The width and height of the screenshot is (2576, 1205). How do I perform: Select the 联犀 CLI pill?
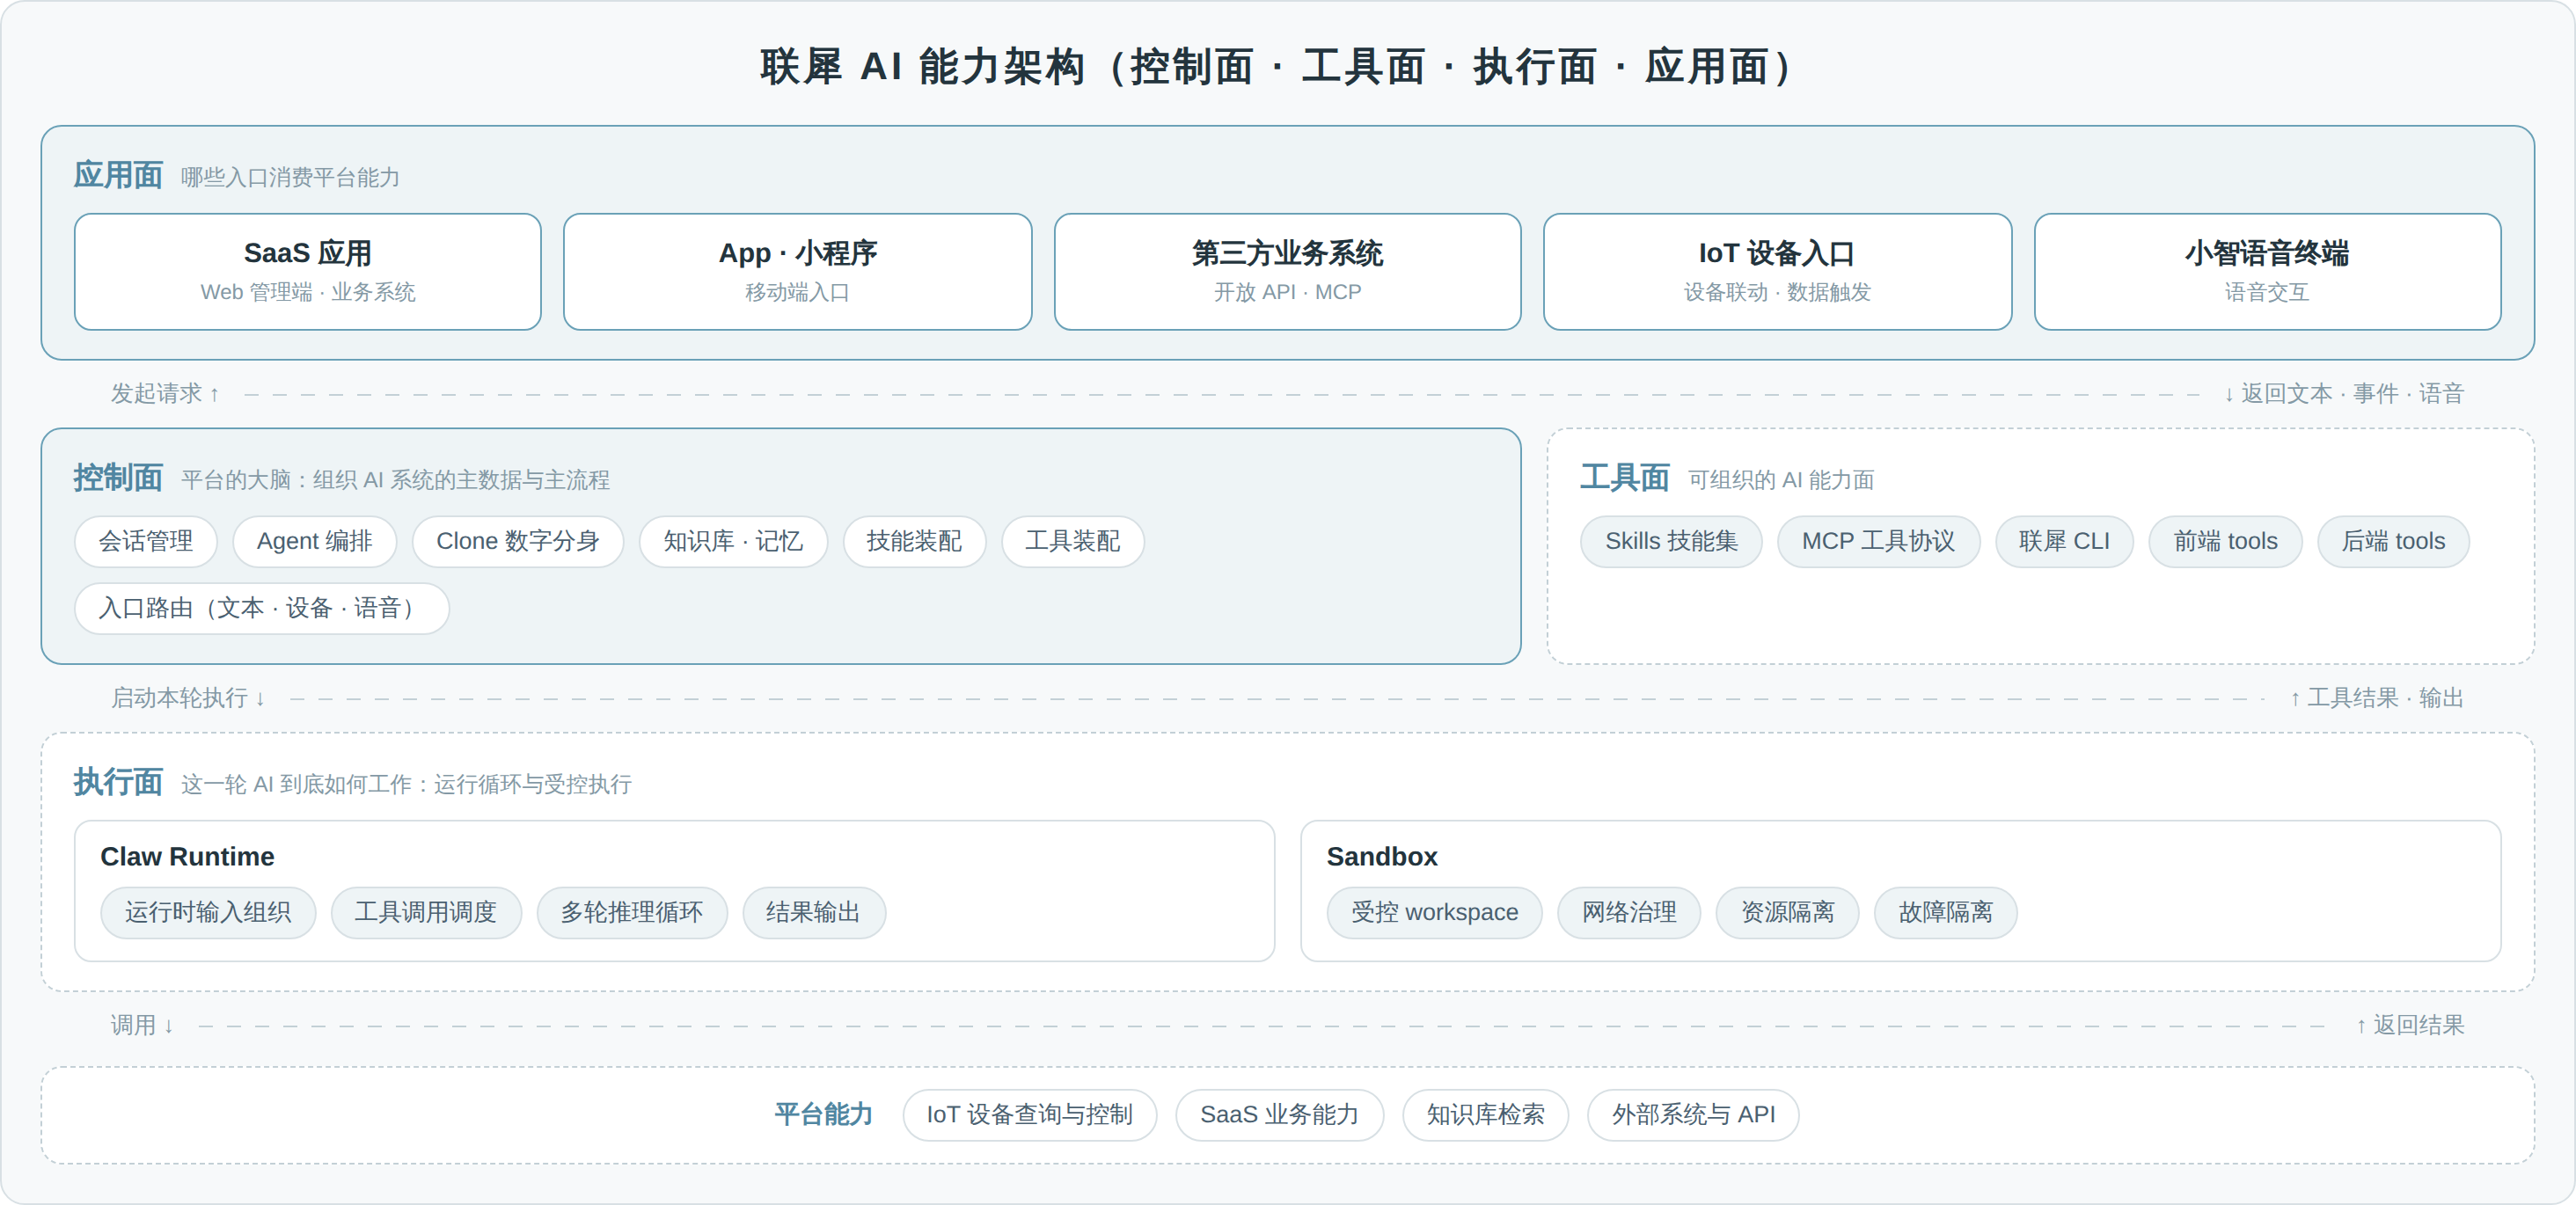pyautogui.click(x=2064, y=541)
